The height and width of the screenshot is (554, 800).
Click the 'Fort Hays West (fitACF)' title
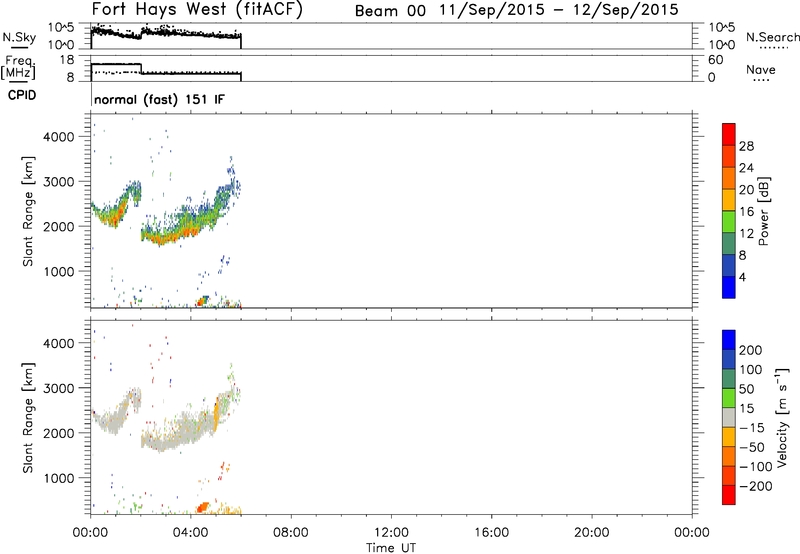tap(197, 9)
